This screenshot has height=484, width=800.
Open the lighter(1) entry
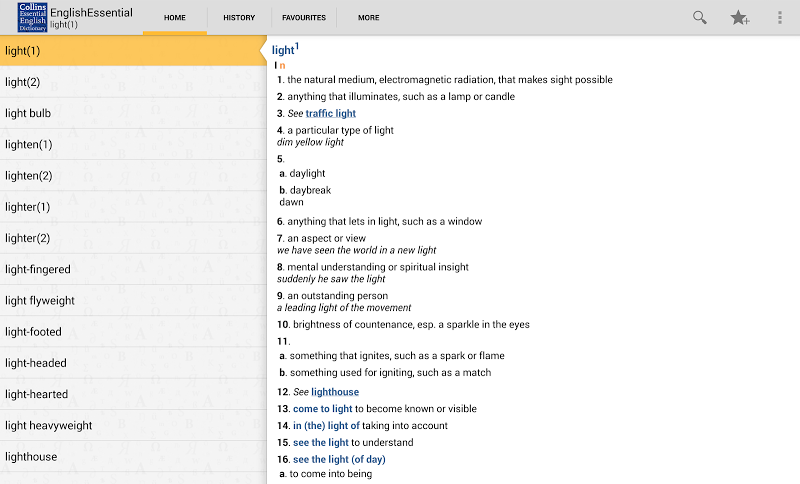[133, 207]
